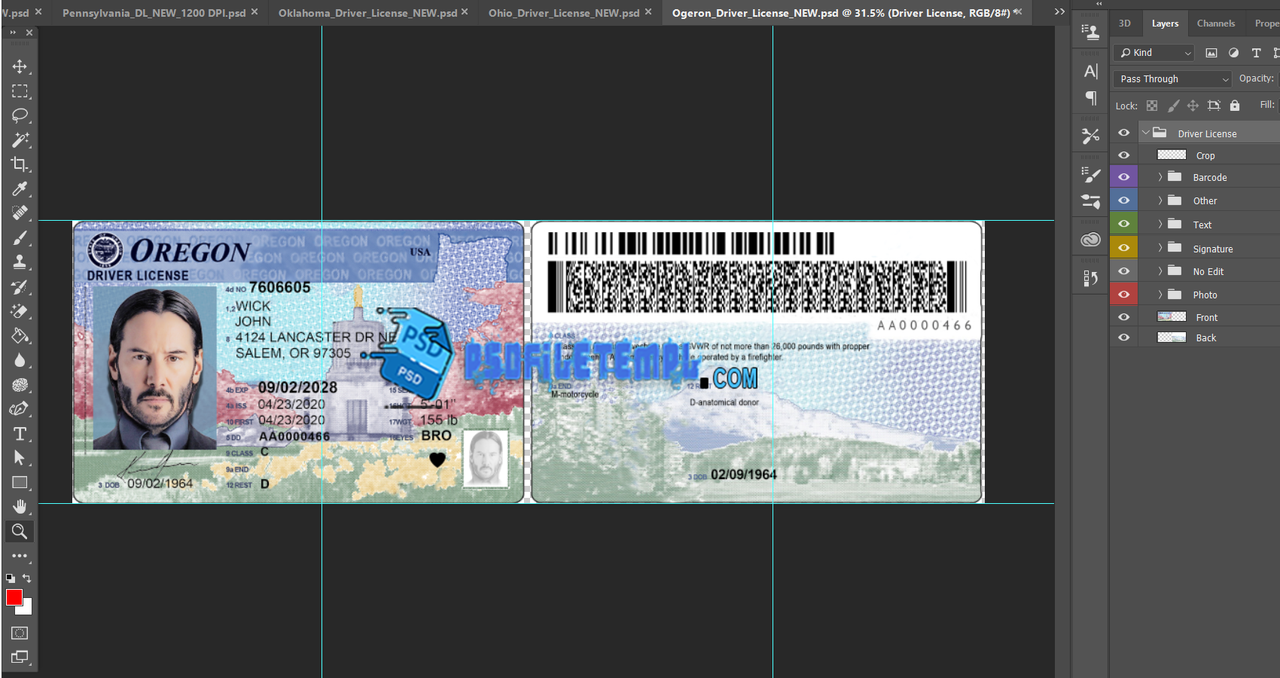Filter layers by pixel layers icon
Screen dimensions: 1280x678
coord(1211,53)
